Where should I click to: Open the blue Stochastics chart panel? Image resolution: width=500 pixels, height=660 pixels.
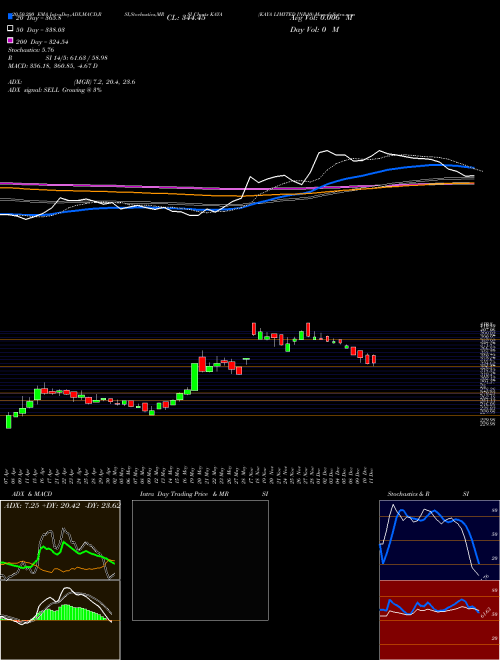tap(439, 540)
